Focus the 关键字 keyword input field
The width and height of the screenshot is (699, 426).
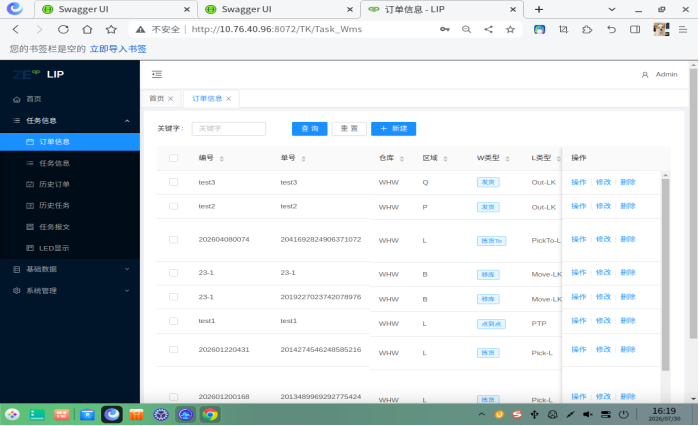coord(229,129)
